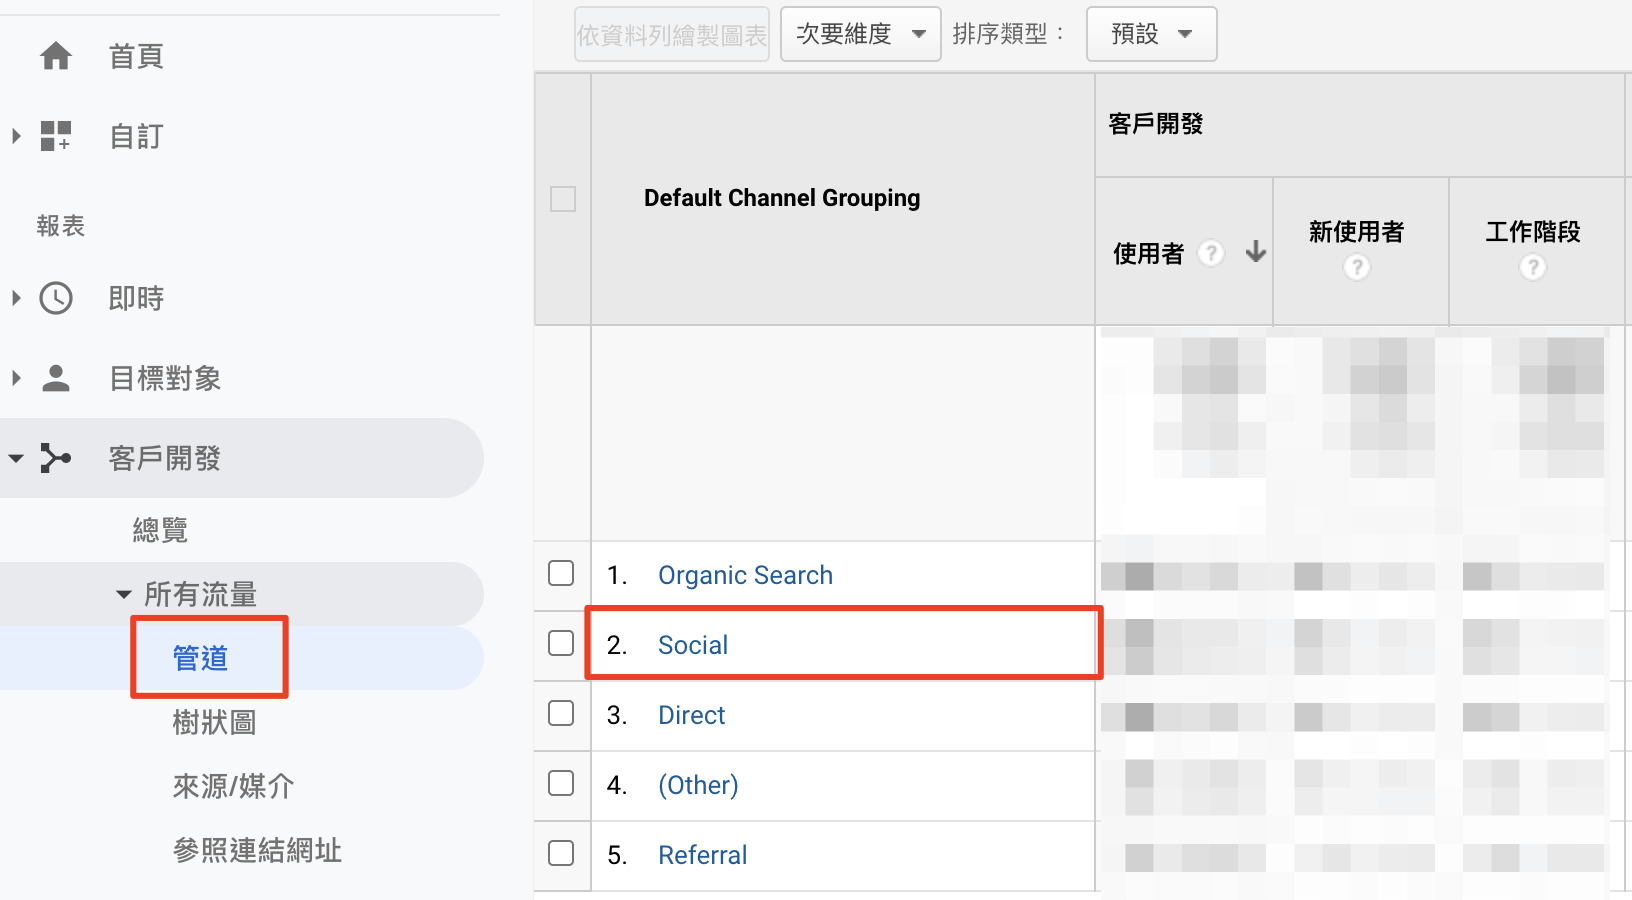Screen dimensions: 1632x900
Task: Click the sort arrow in 使用者 column
Action: pyautogui.click(x=1256, y=252)
